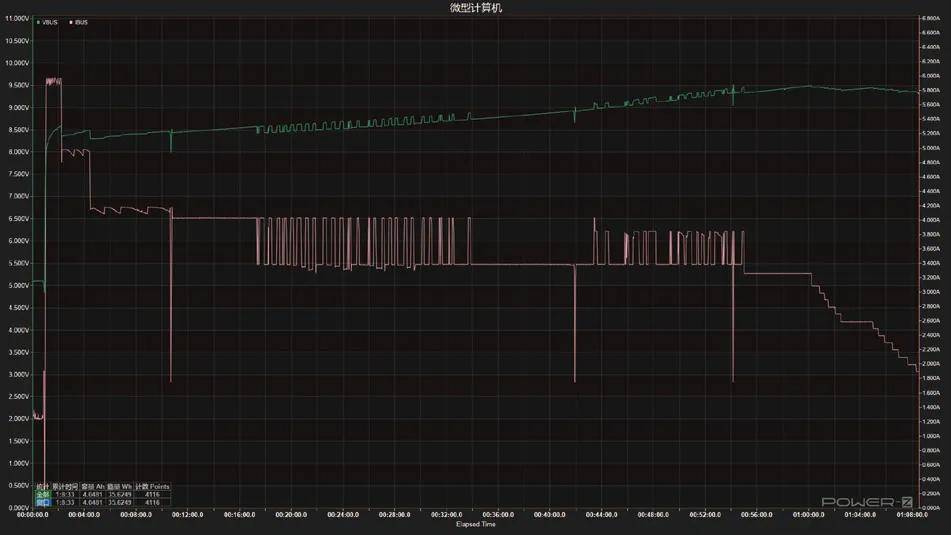The image size is (951, 535).
Task: Click the 01:00:00.0 tick on the time axis
Action: click(808, 514)
